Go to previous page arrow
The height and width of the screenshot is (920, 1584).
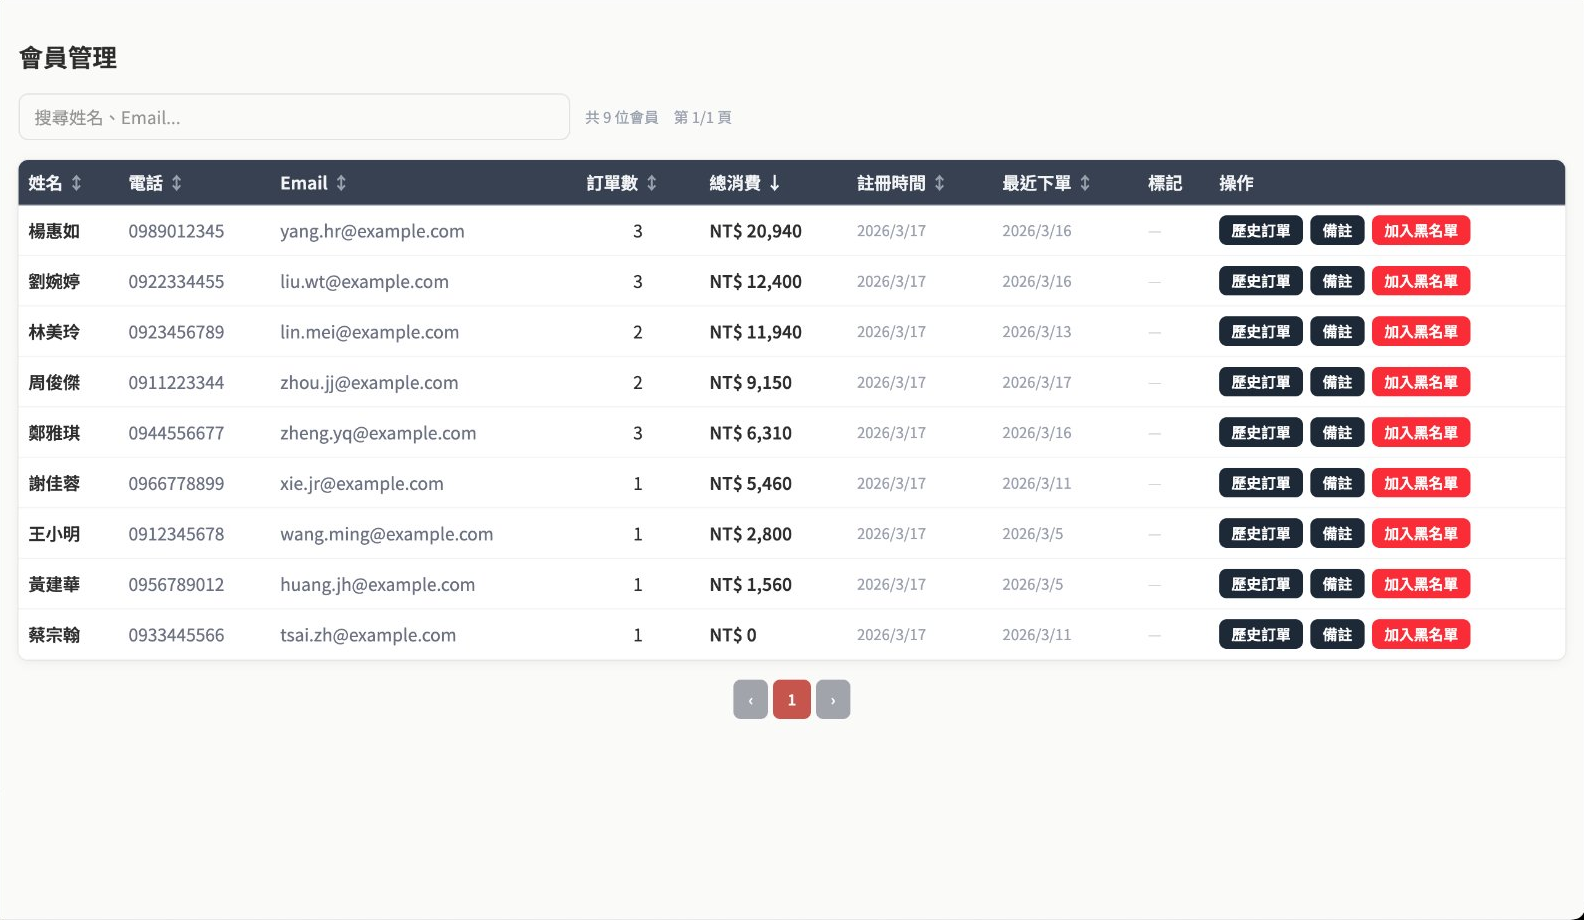click(750, 699)
